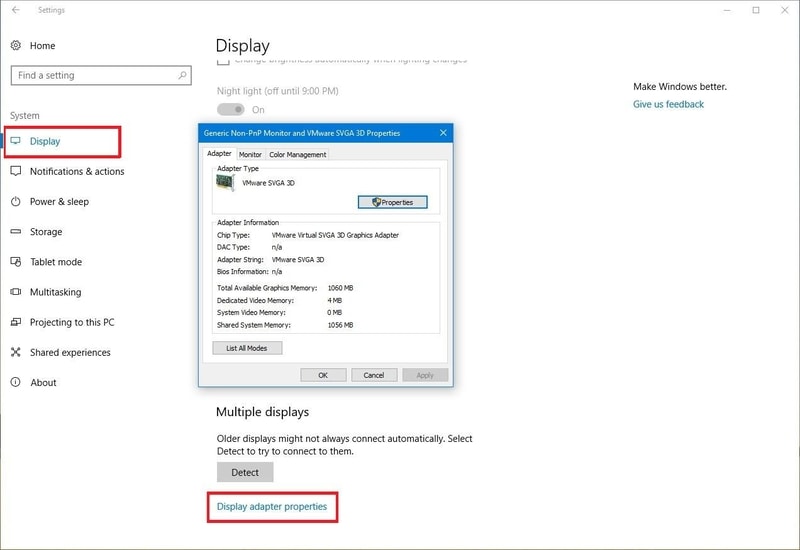Viewport: 800px width, 550px height.
Task: Click the 1060 MB total graphics memory value
Action: (340, 288)
